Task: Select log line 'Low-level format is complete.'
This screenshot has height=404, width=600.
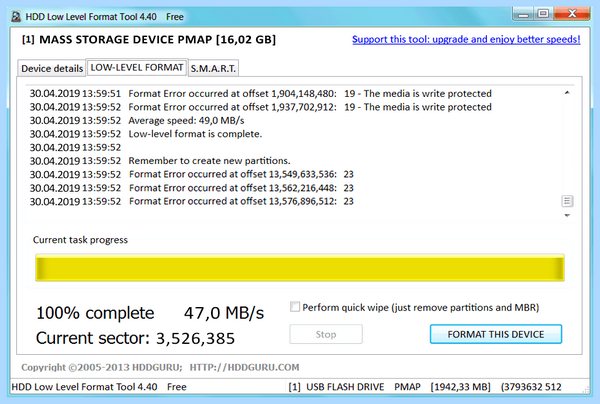Action: pos(146,134)
